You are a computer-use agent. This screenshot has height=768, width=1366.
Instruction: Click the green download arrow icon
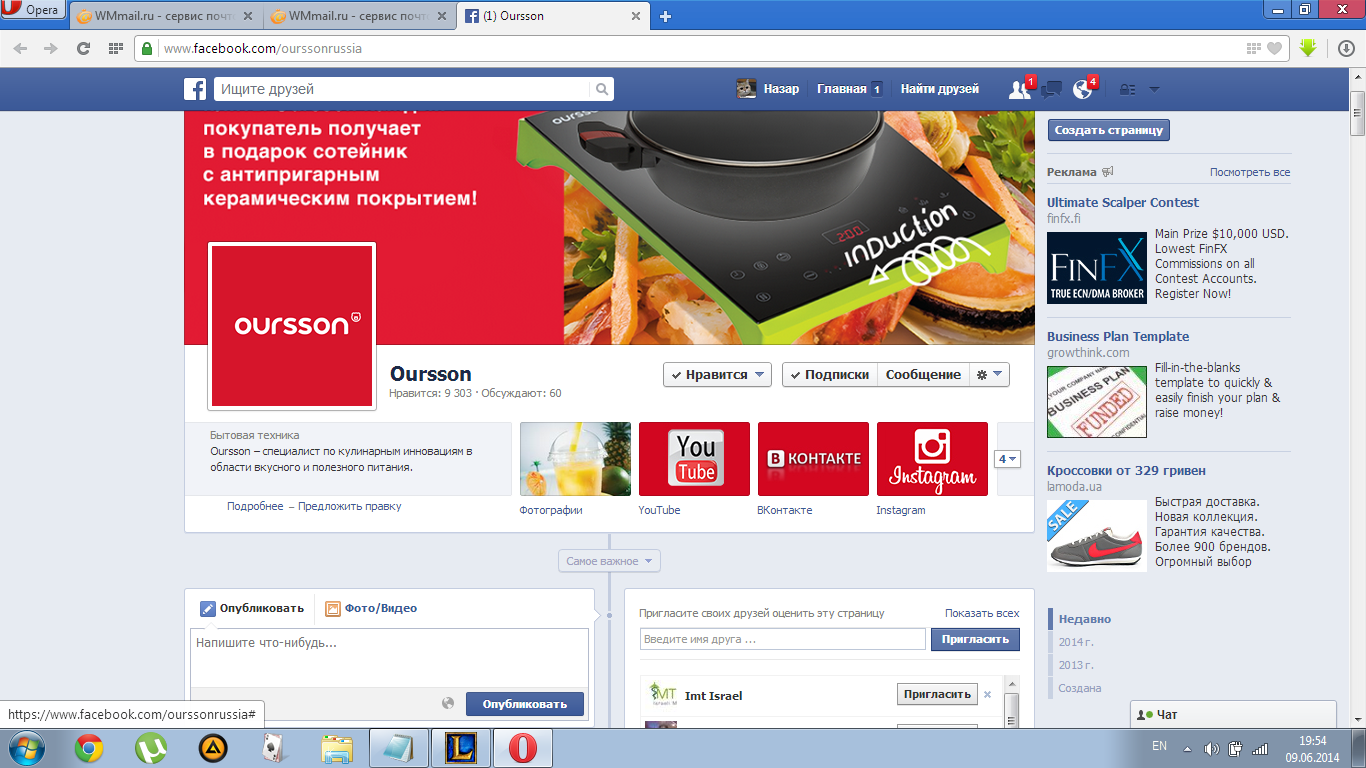pyautogui.click(x=1307, y=48)
